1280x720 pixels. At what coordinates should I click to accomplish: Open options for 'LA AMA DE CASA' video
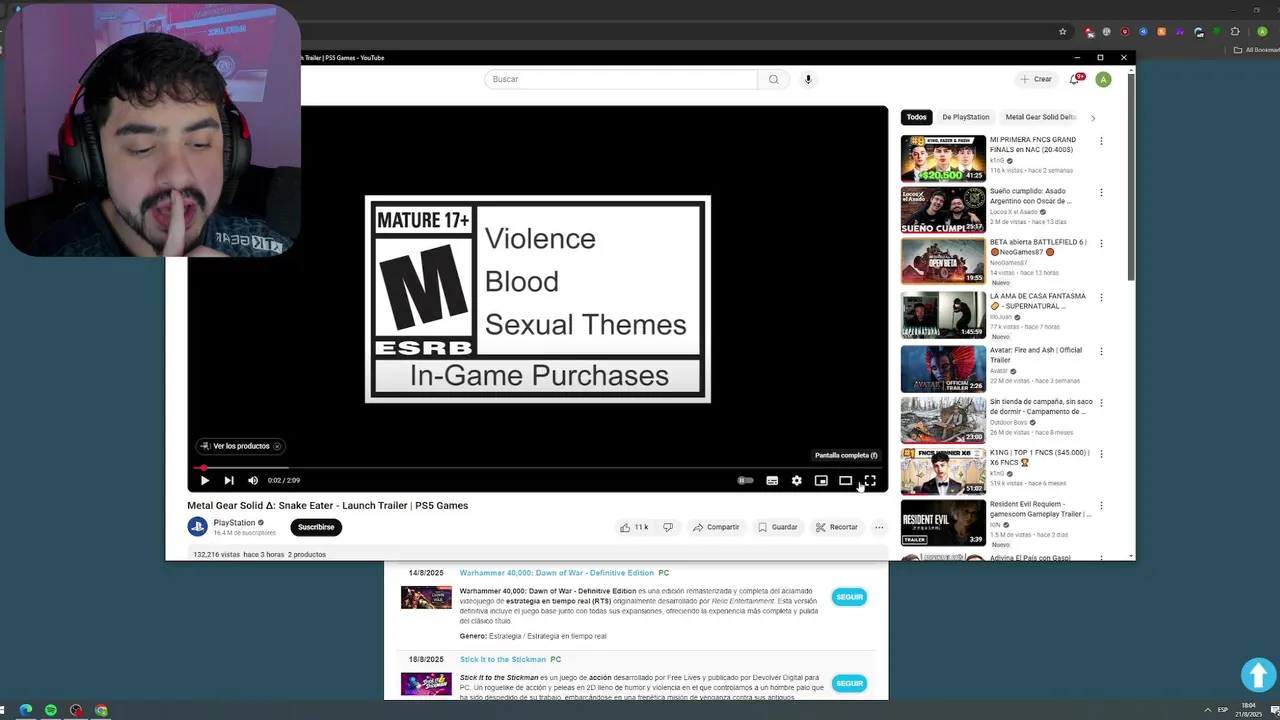point(1101,297)
